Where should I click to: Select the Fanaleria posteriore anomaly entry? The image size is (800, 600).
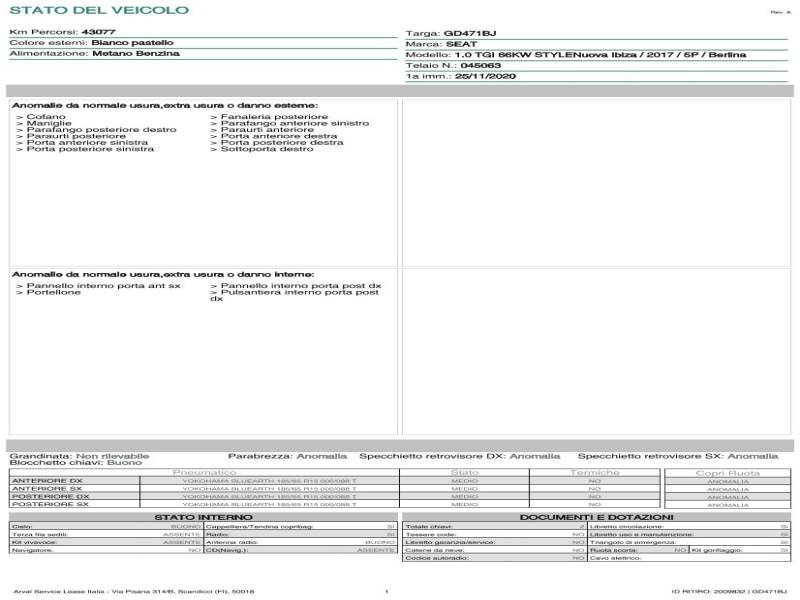pyautogui.click(x=268, y=117)
